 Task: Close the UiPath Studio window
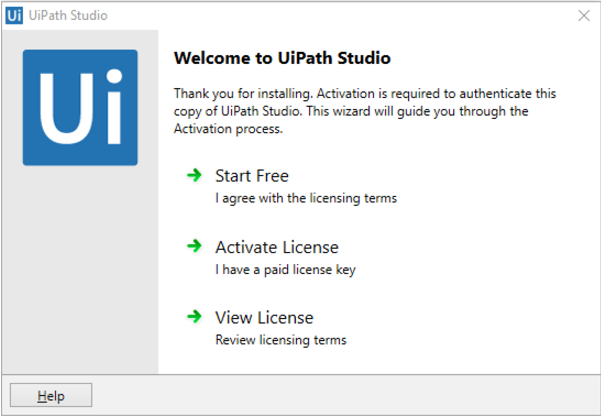584,15
